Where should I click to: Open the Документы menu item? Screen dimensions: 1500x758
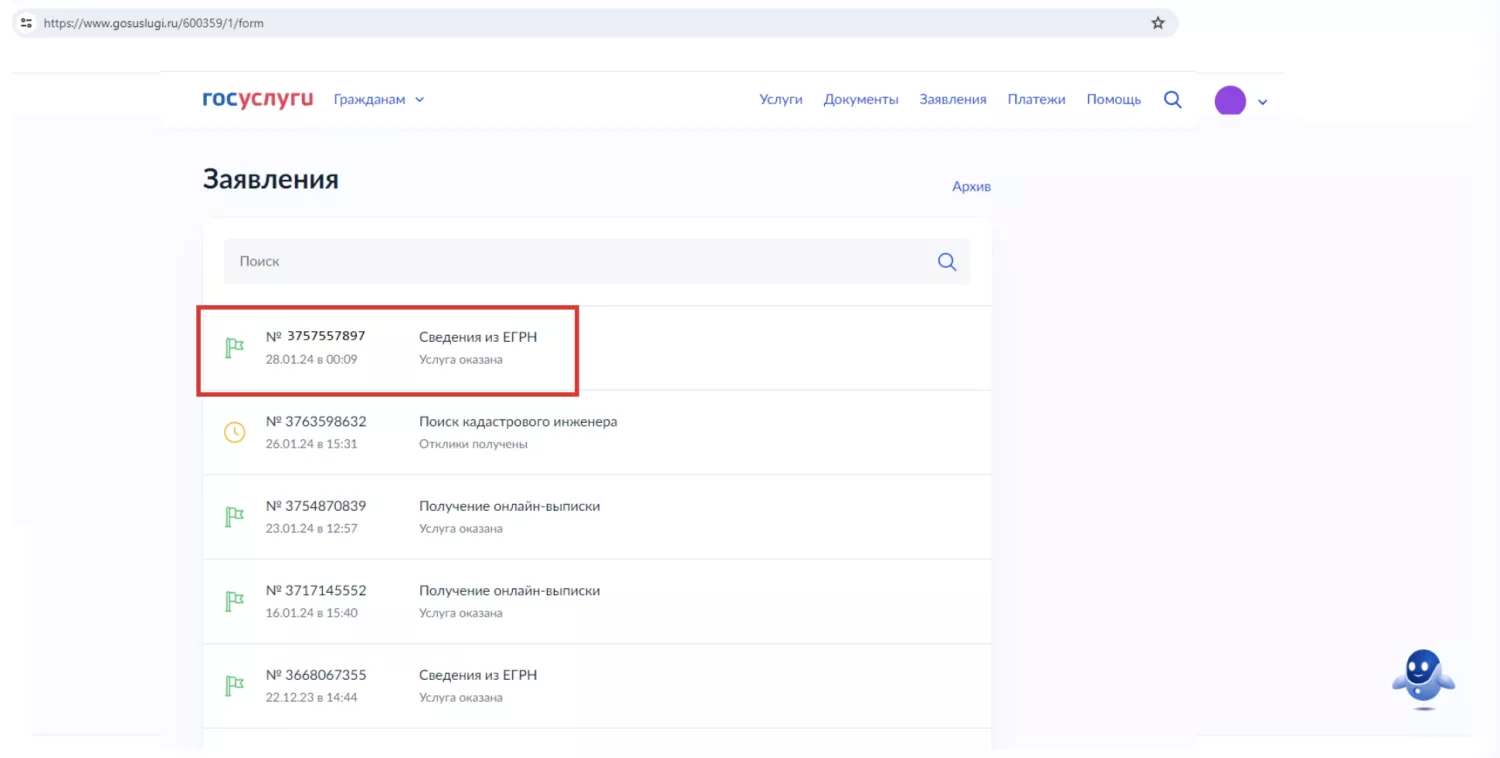point(861,99)
